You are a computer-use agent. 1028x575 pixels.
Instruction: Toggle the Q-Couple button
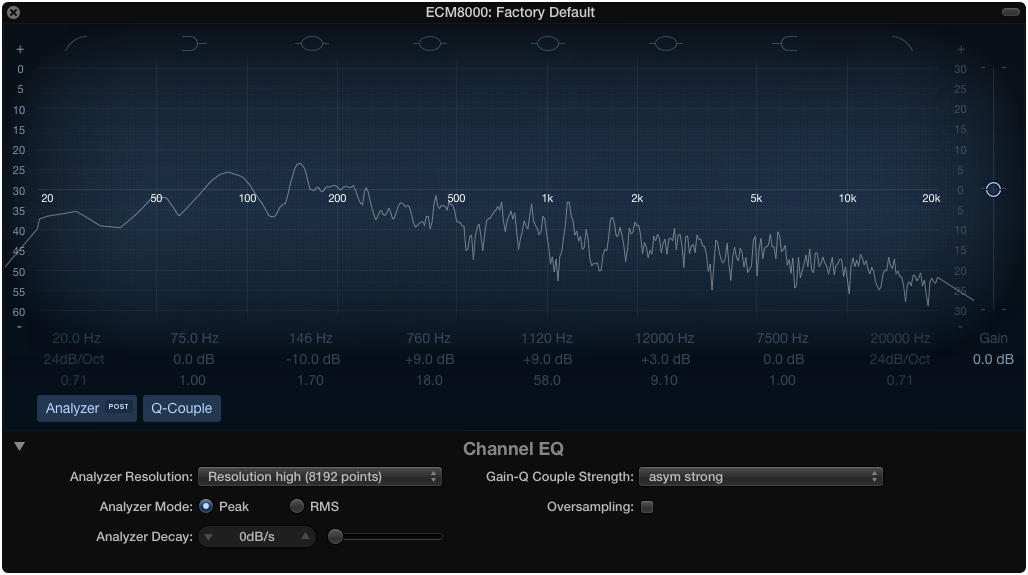coord(182,408)
